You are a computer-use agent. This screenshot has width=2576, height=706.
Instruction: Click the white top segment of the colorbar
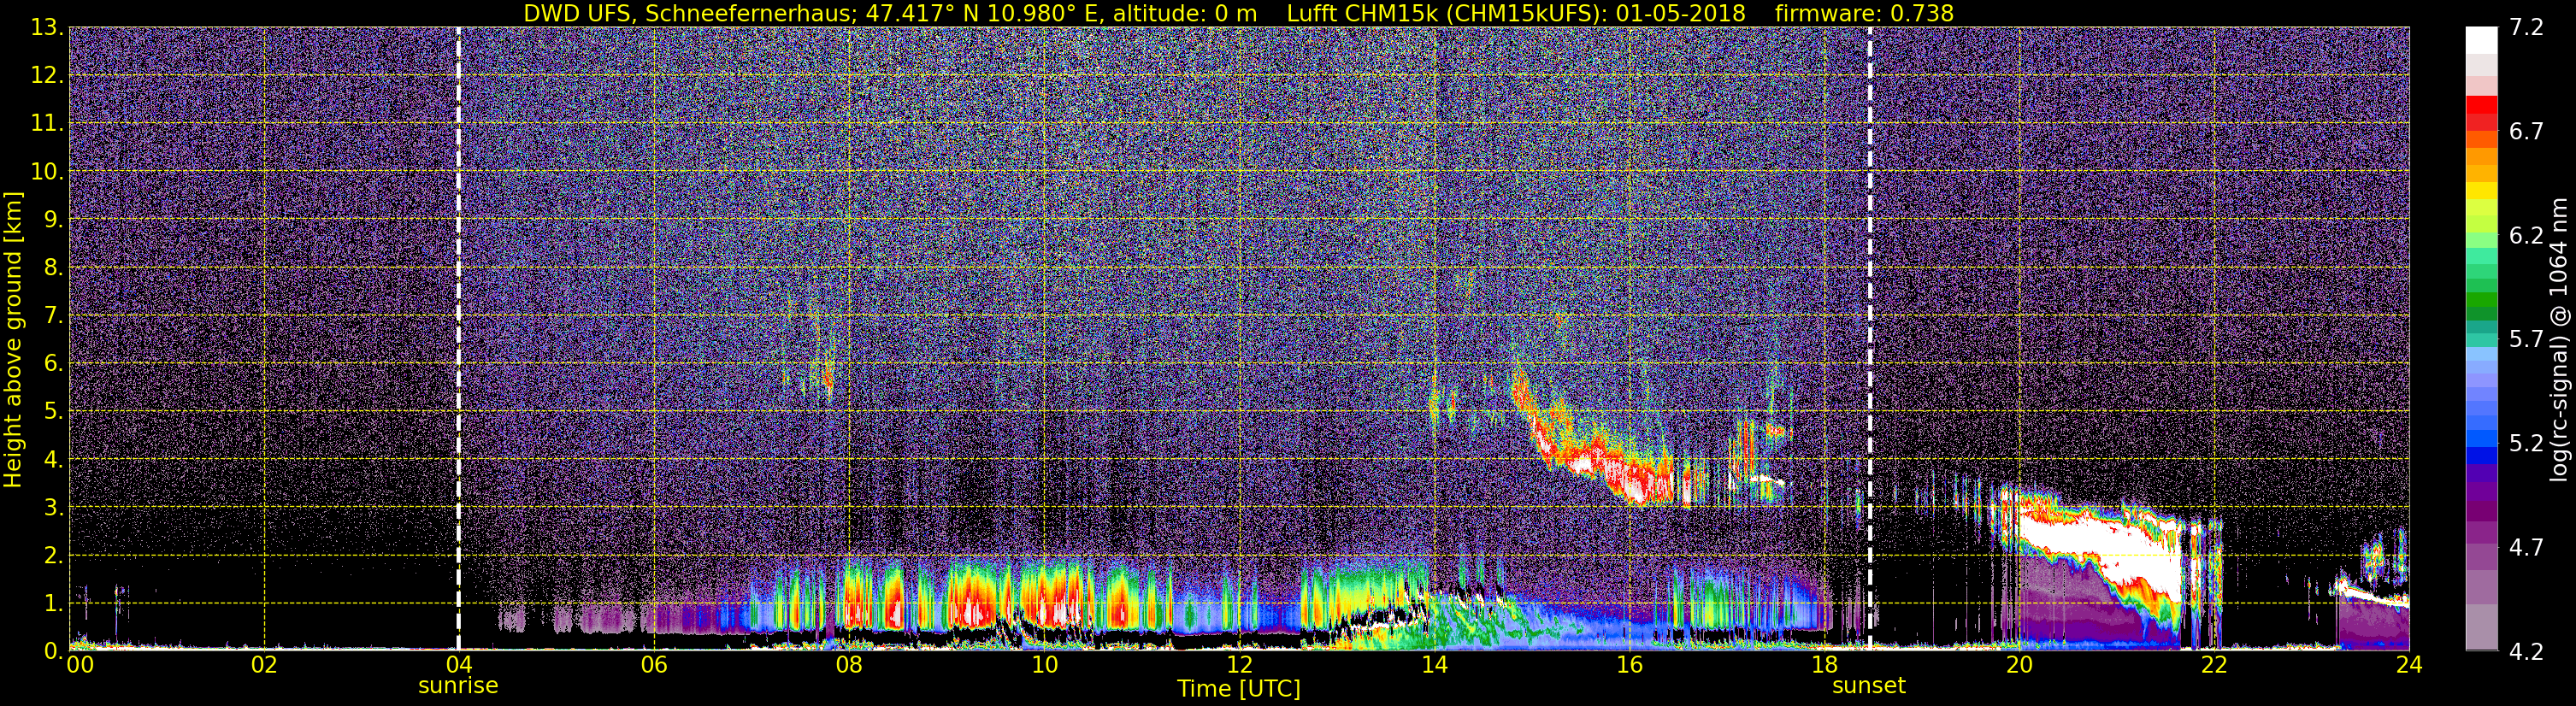click(x=2481, y=40)
